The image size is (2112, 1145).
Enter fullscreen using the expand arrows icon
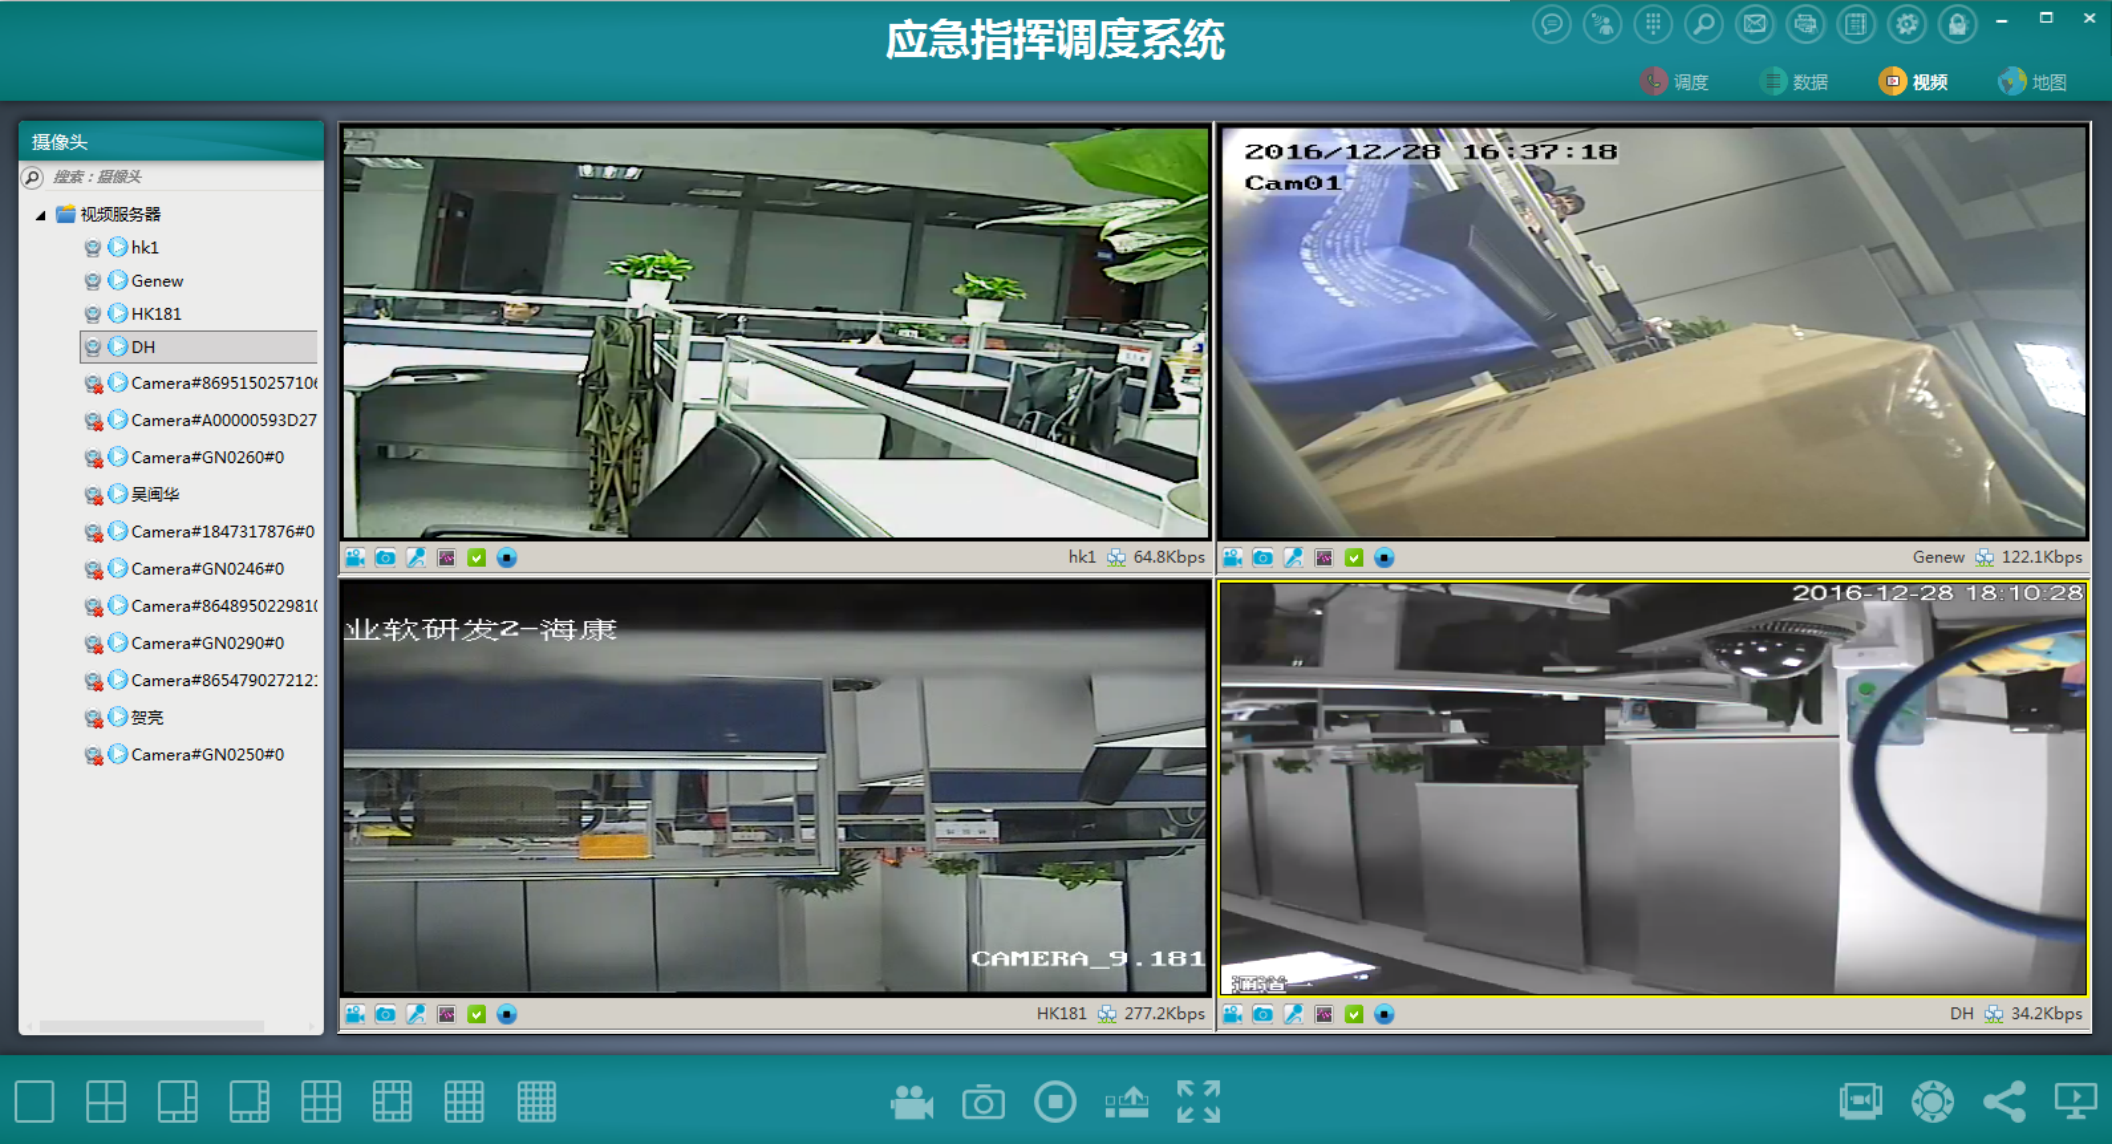(1198, 1101)
